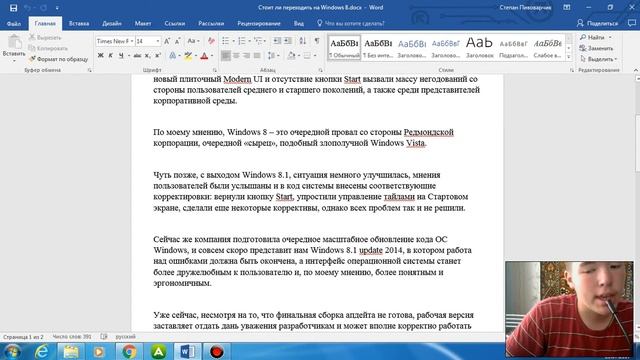Open the Times New Roman font name dropdown
The height and width of the screenshot is (360, 640).
[x=132, y=41]
